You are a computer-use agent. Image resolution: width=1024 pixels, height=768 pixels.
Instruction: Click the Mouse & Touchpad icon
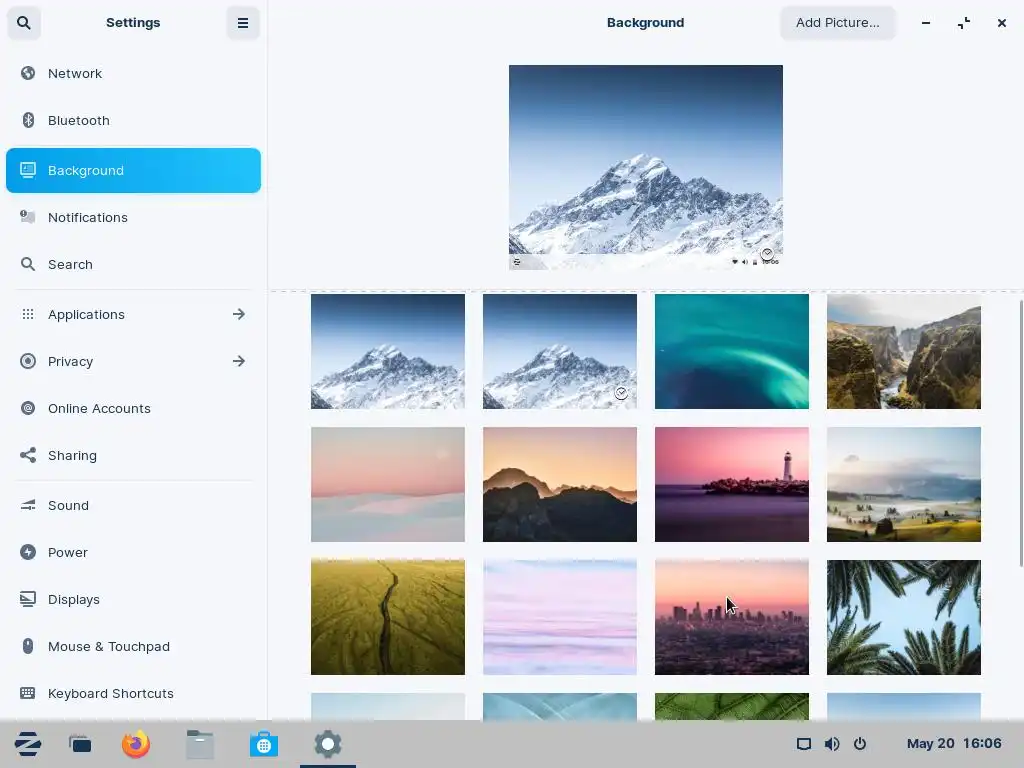(27, 647)
